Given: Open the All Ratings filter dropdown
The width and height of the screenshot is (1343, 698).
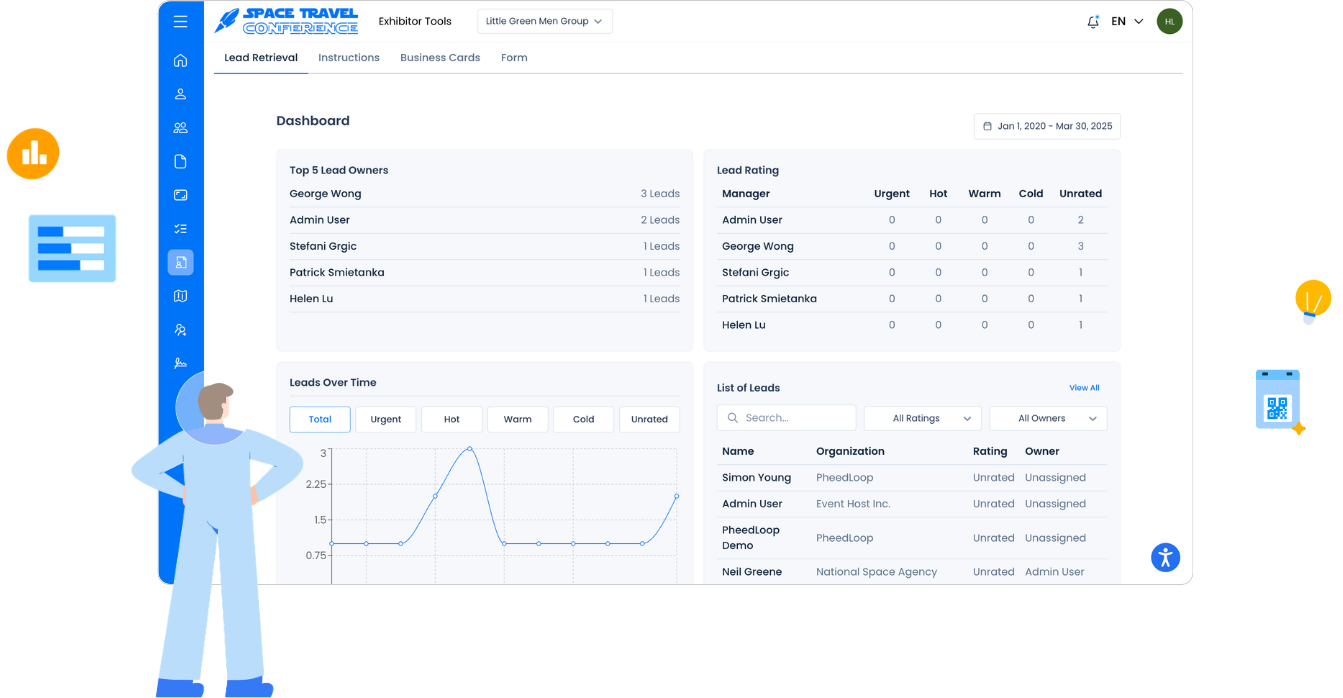Looking at the screenshot, I should (x=923, y=418).
